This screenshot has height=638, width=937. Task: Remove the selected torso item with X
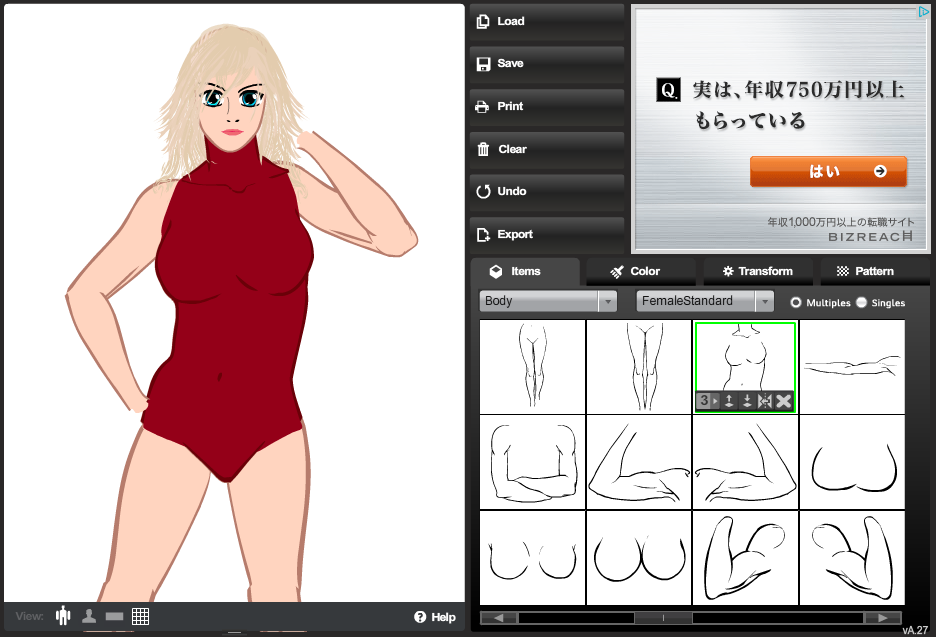784,401
